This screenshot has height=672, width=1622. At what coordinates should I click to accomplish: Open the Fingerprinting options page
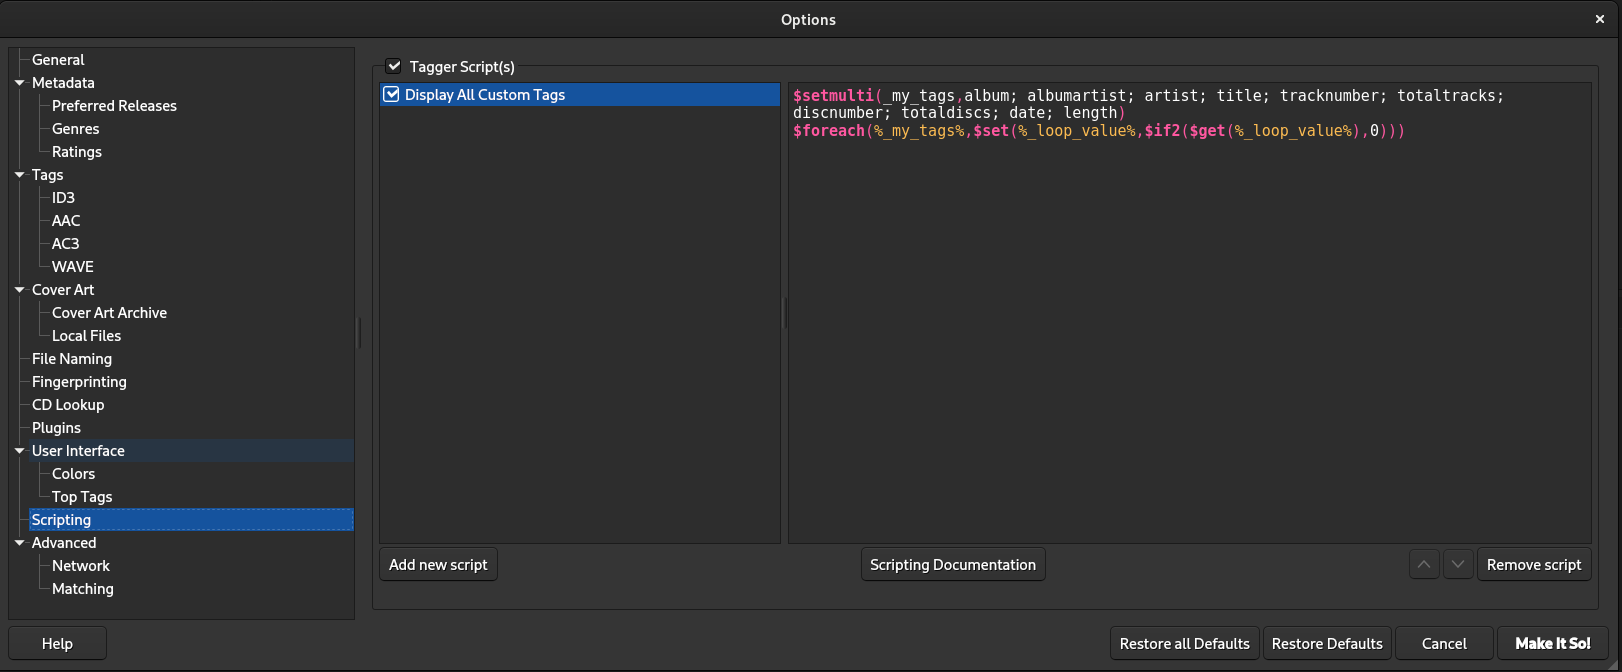click(x=79, y=382)
